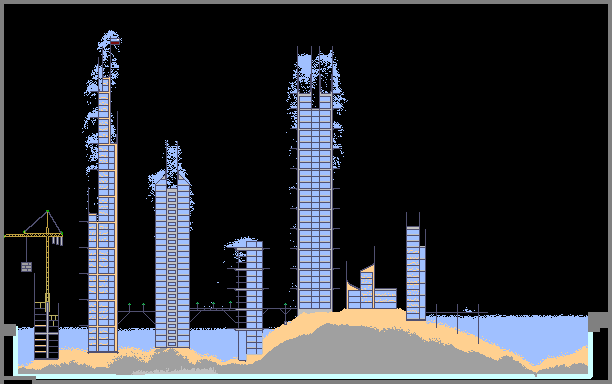Click the crane's hanging counterweights

coord(57,240)
